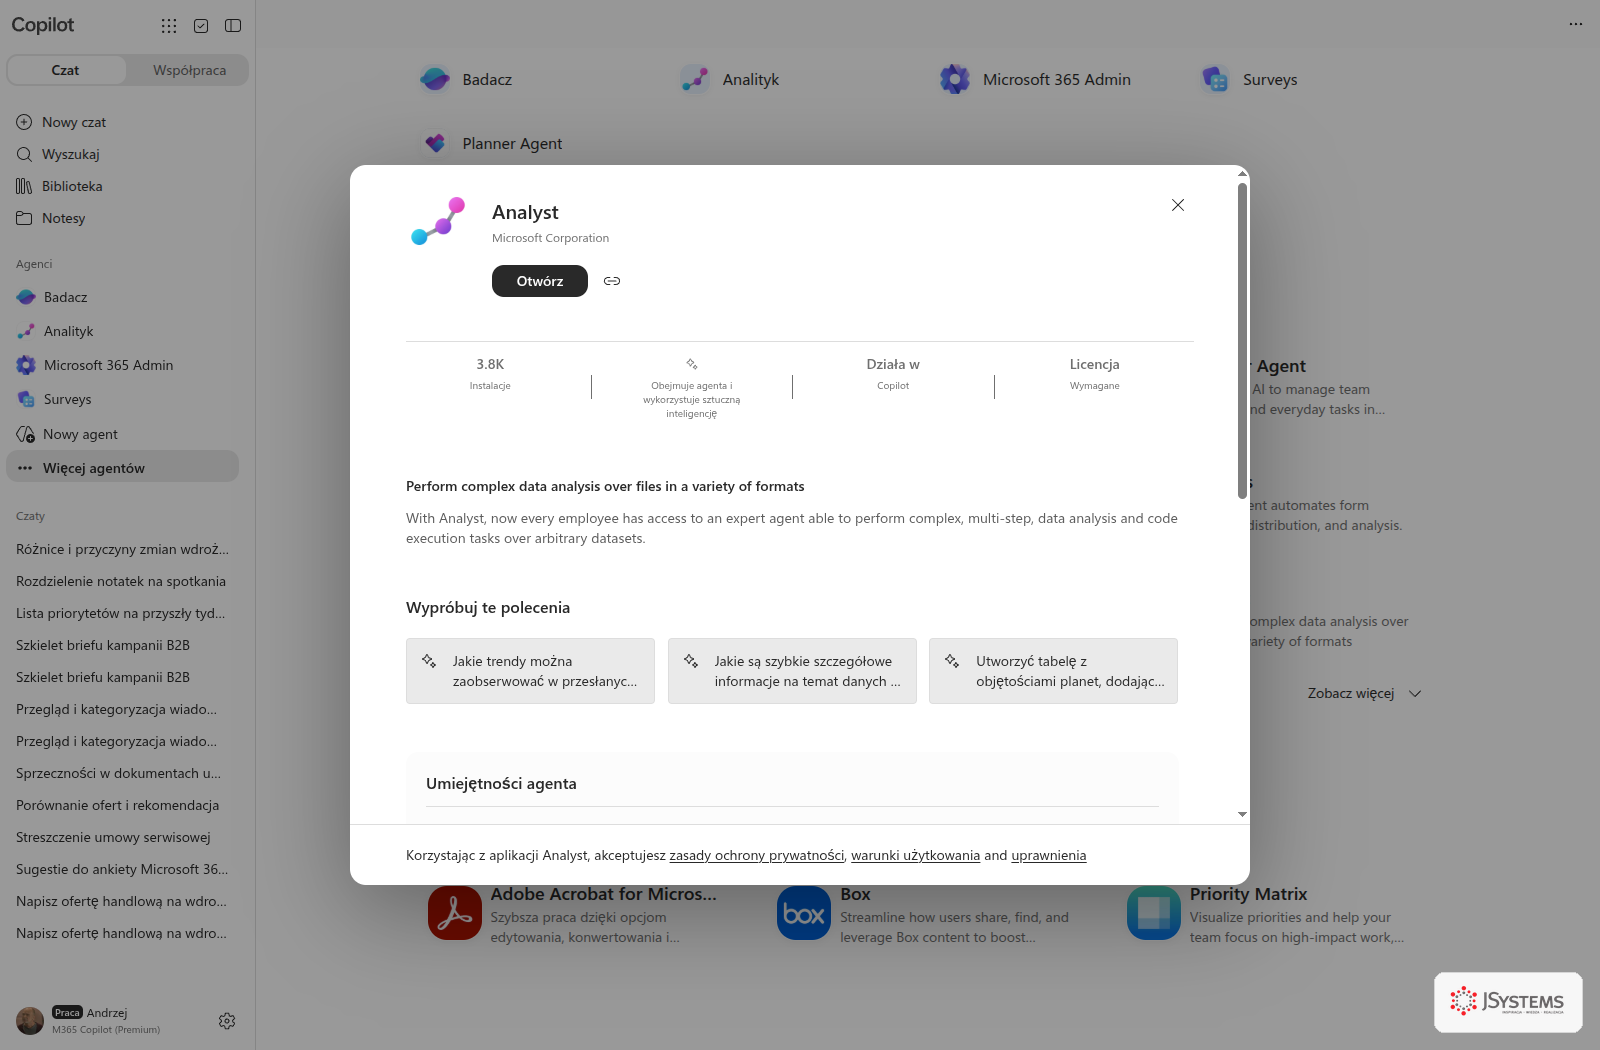Click the Notesy folder icon
The image size is (1600, 1050).
coord(24,218)
